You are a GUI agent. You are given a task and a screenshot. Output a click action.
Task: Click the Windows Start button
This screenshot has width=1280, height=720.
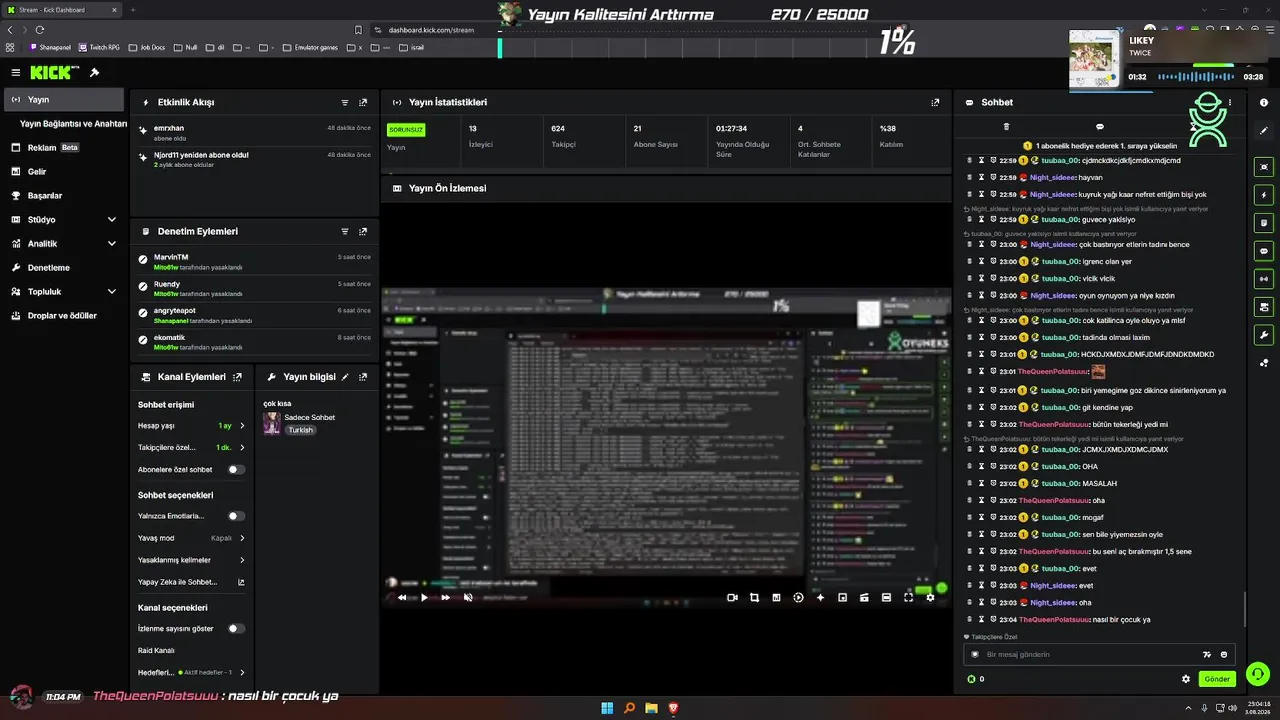pos(607,708)
